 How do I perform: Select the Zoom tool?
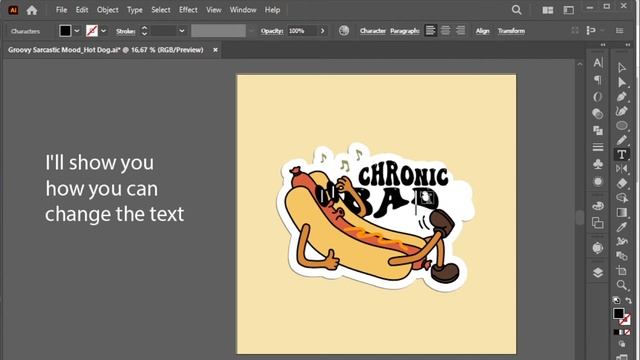tap(622, 285)
